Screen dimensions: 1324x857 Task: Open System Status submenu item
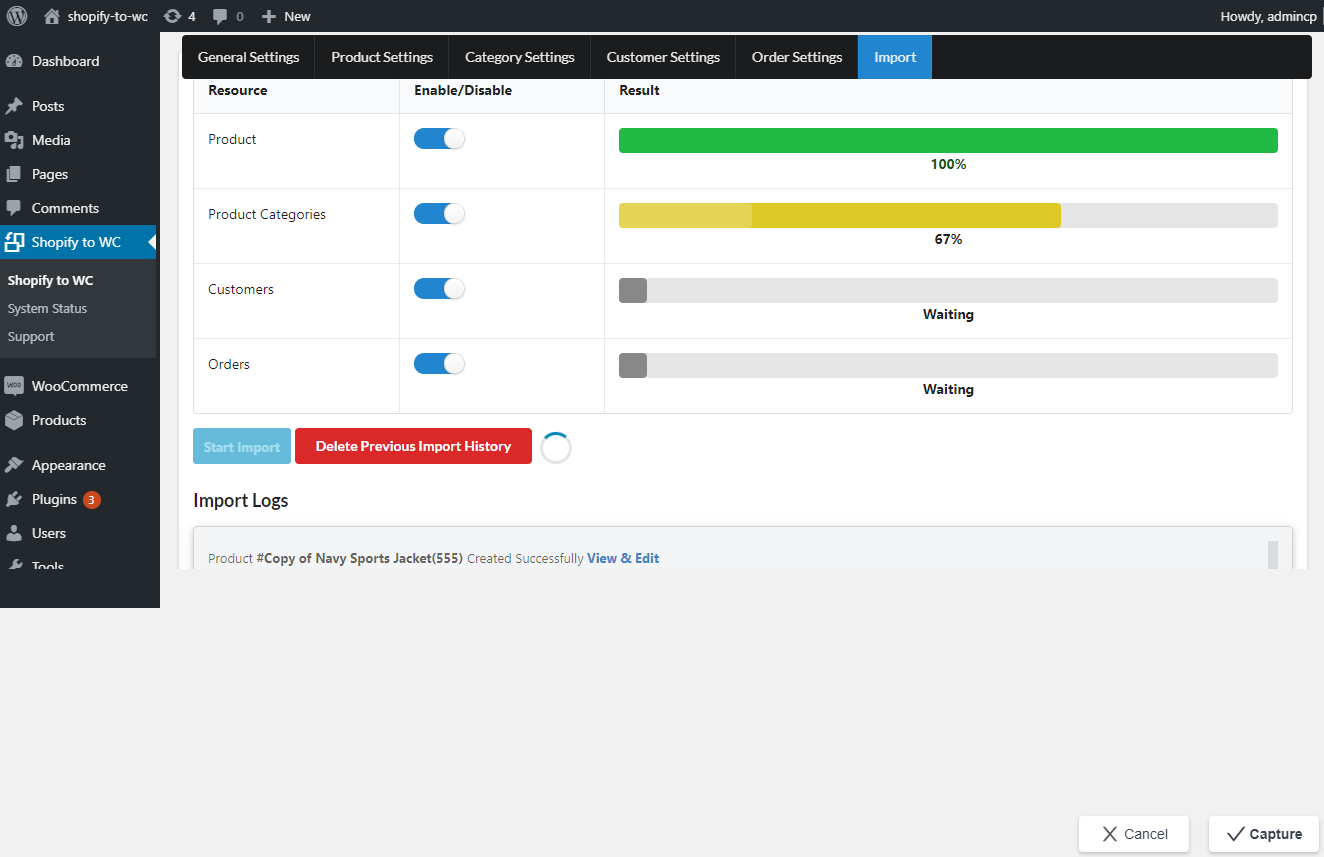47,308
